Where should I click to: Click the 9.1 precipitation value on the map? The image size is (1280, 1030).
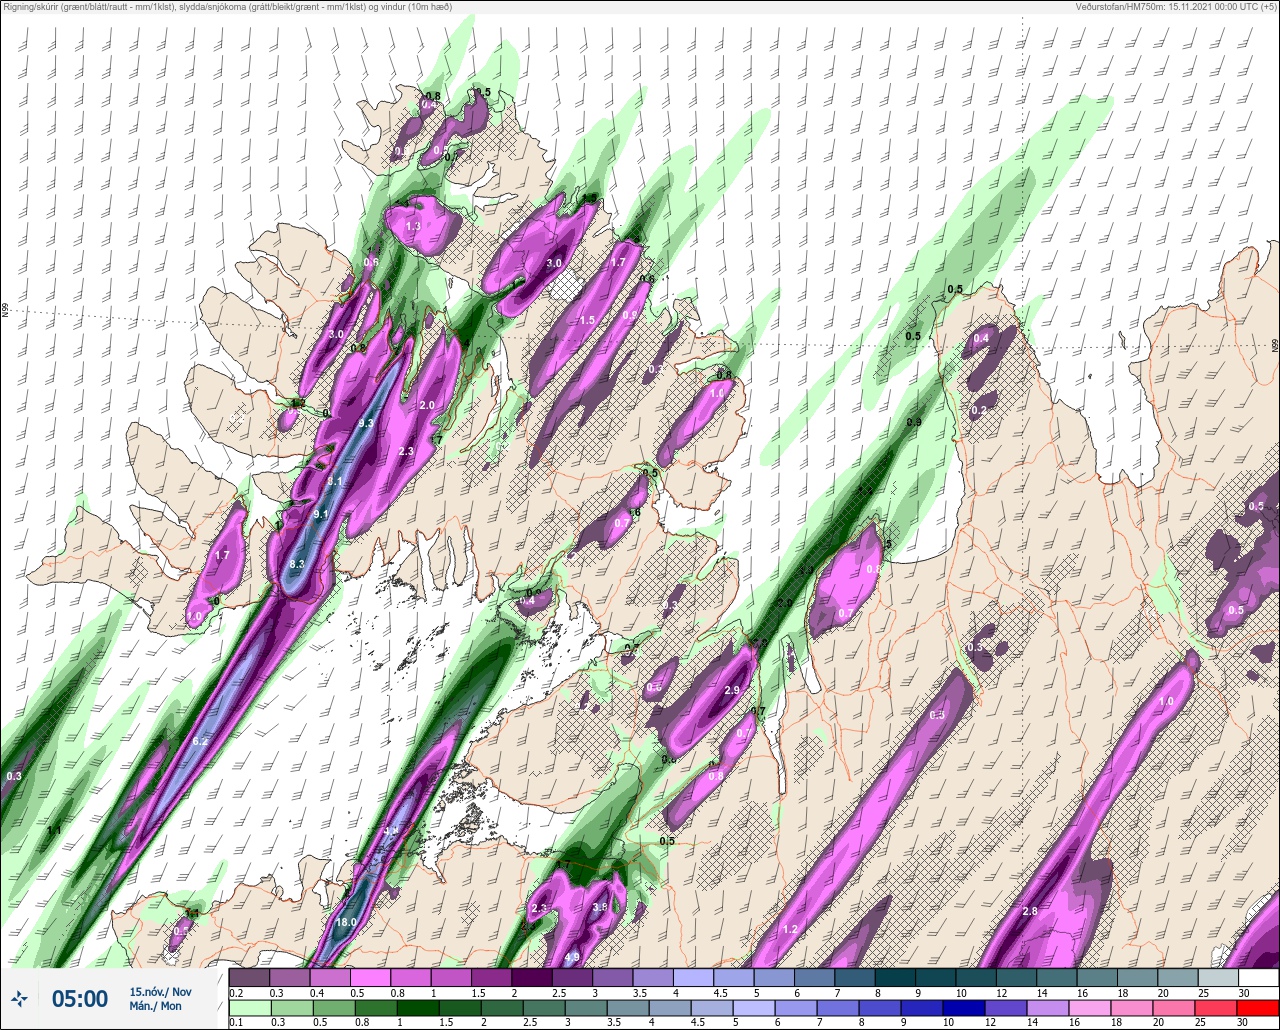[x=321, y=514]
